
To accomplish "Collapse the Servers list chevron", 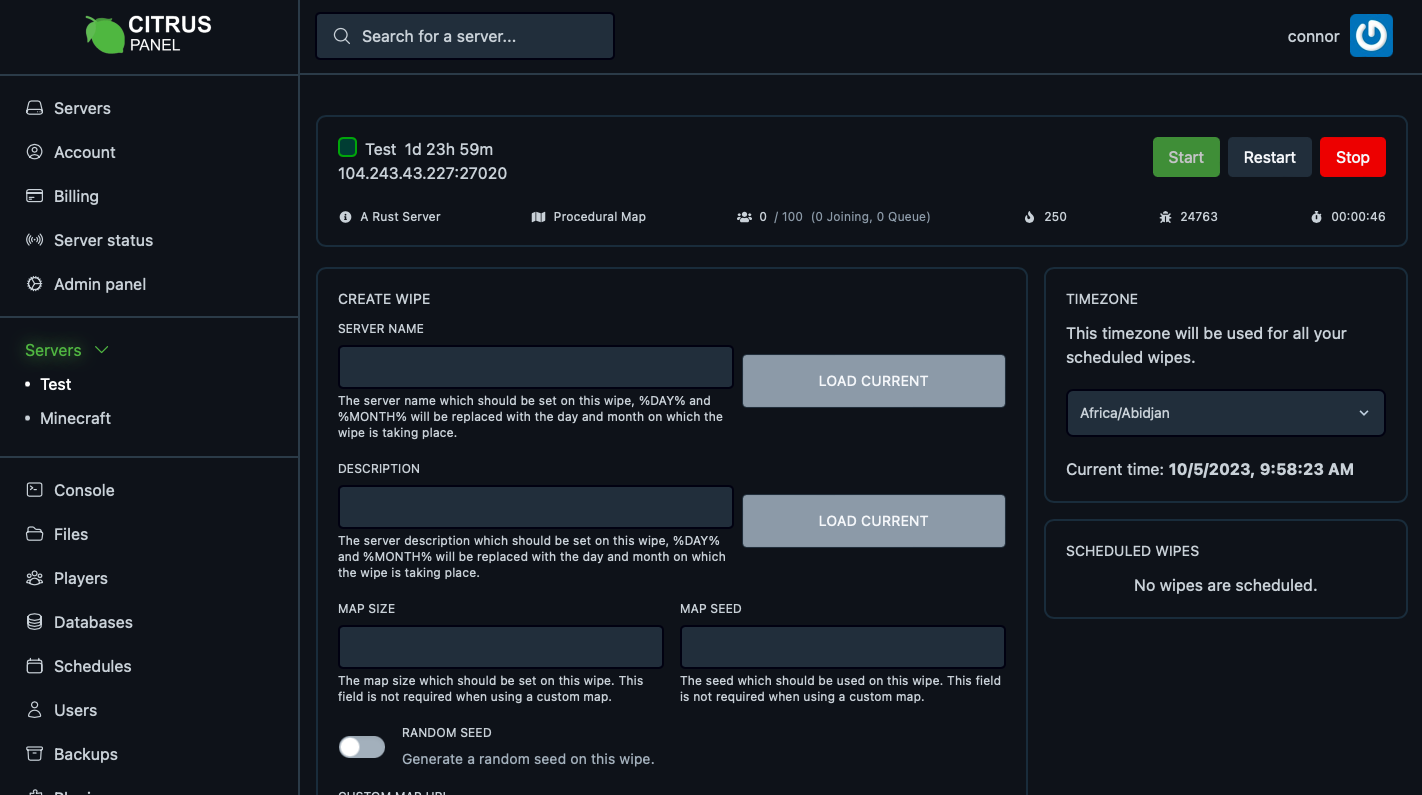I will tap(101, 350).
